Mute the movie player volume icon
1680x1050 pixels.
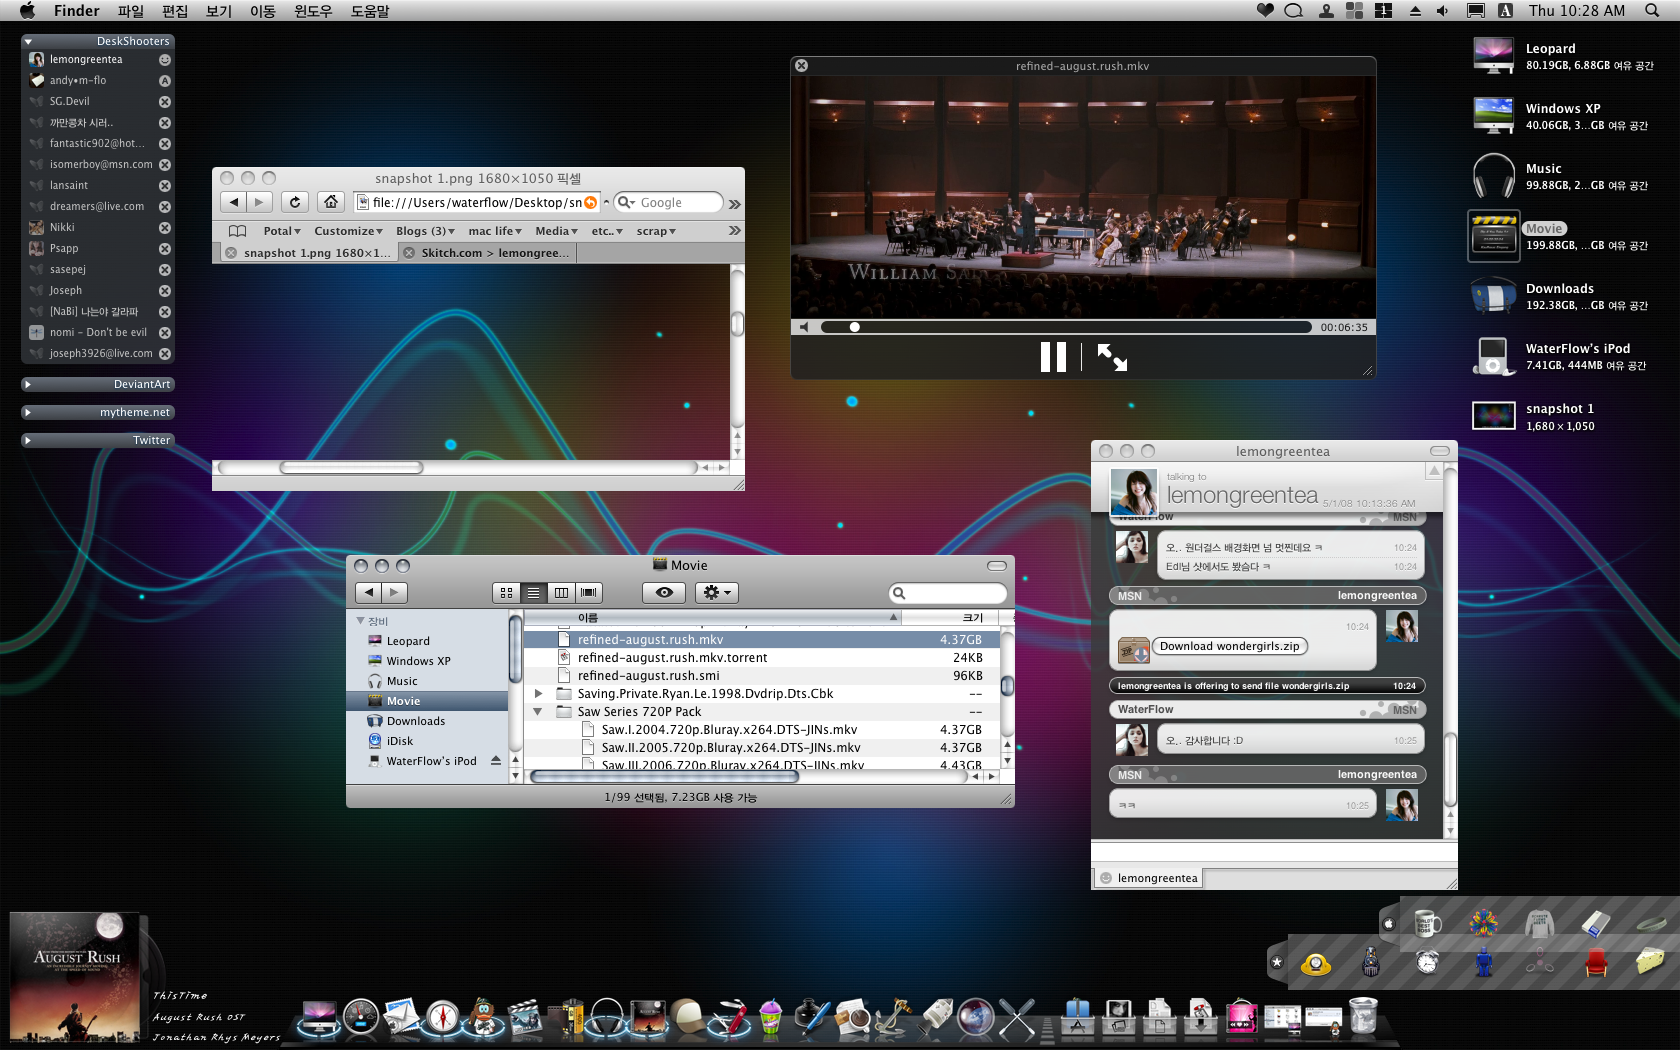tap(804, 327)
